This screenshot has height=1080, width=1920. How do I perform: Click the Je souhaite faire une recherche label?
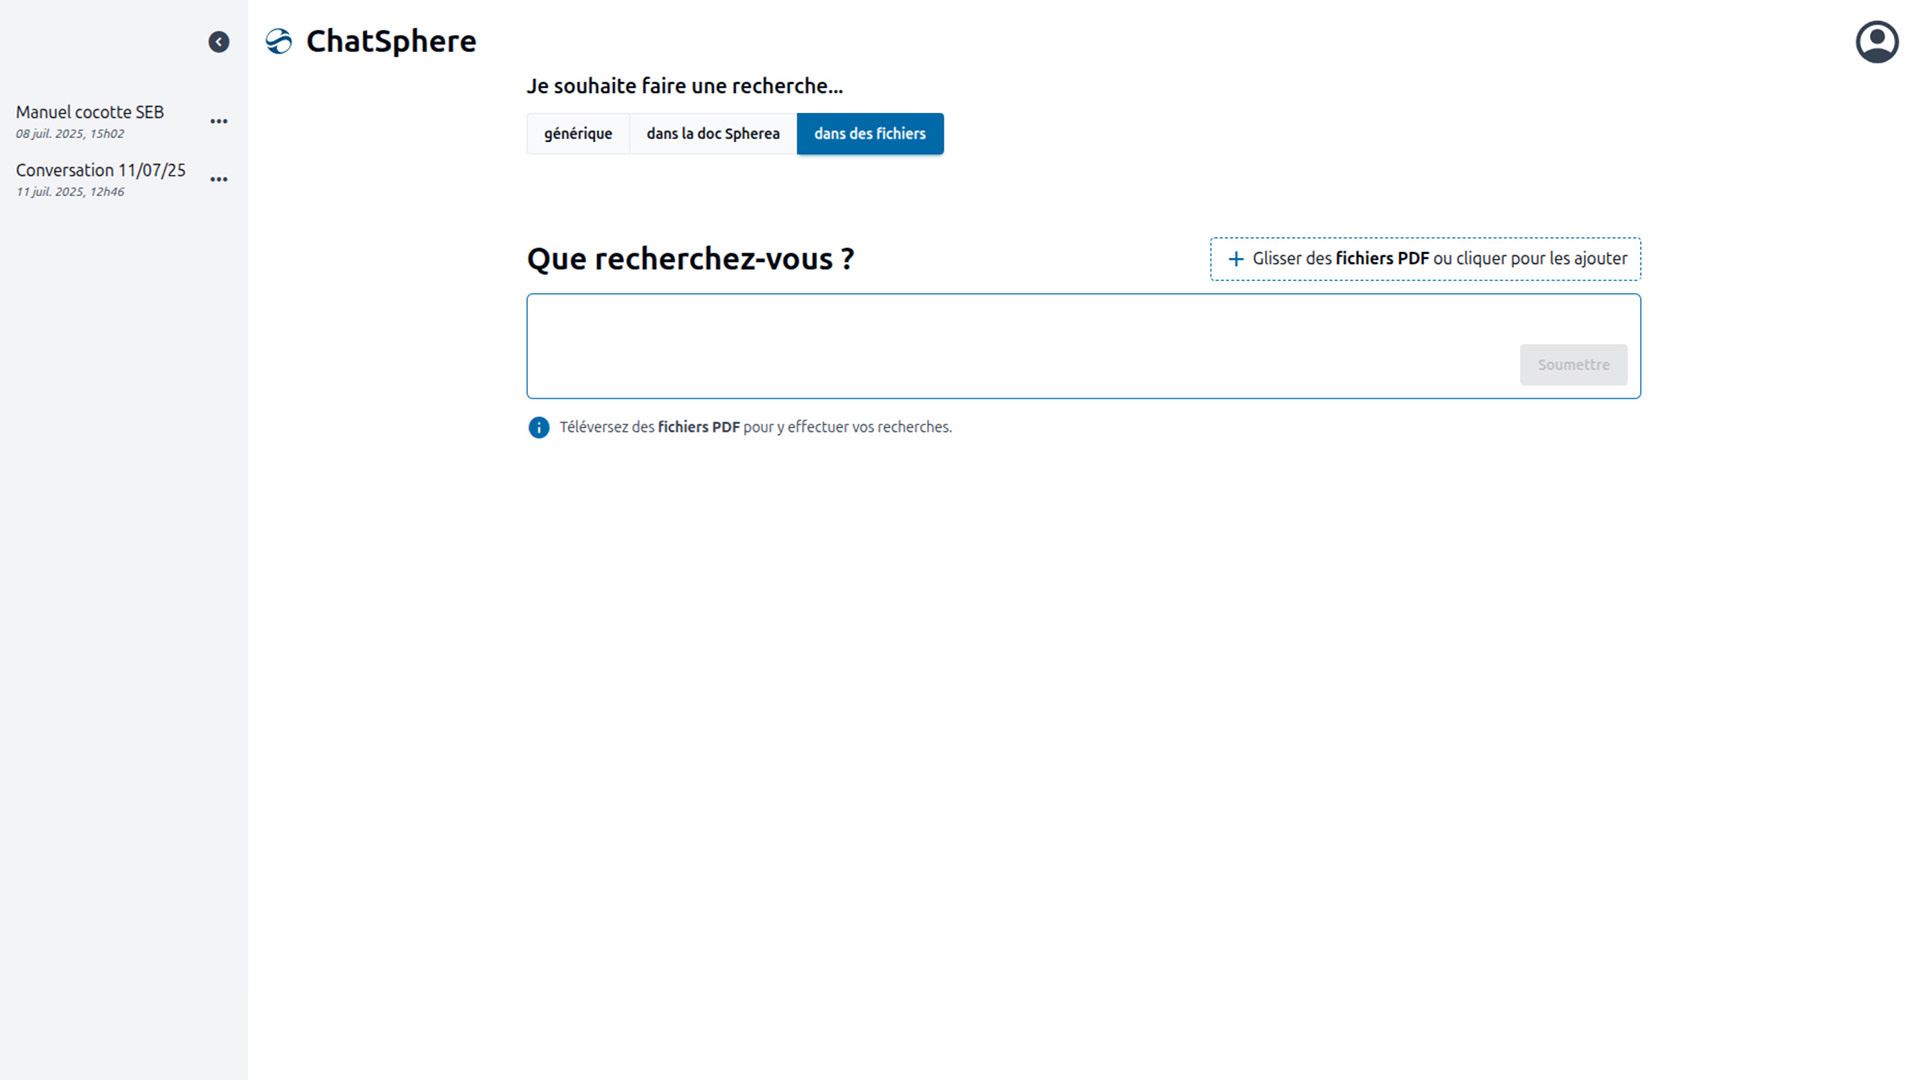684,86
